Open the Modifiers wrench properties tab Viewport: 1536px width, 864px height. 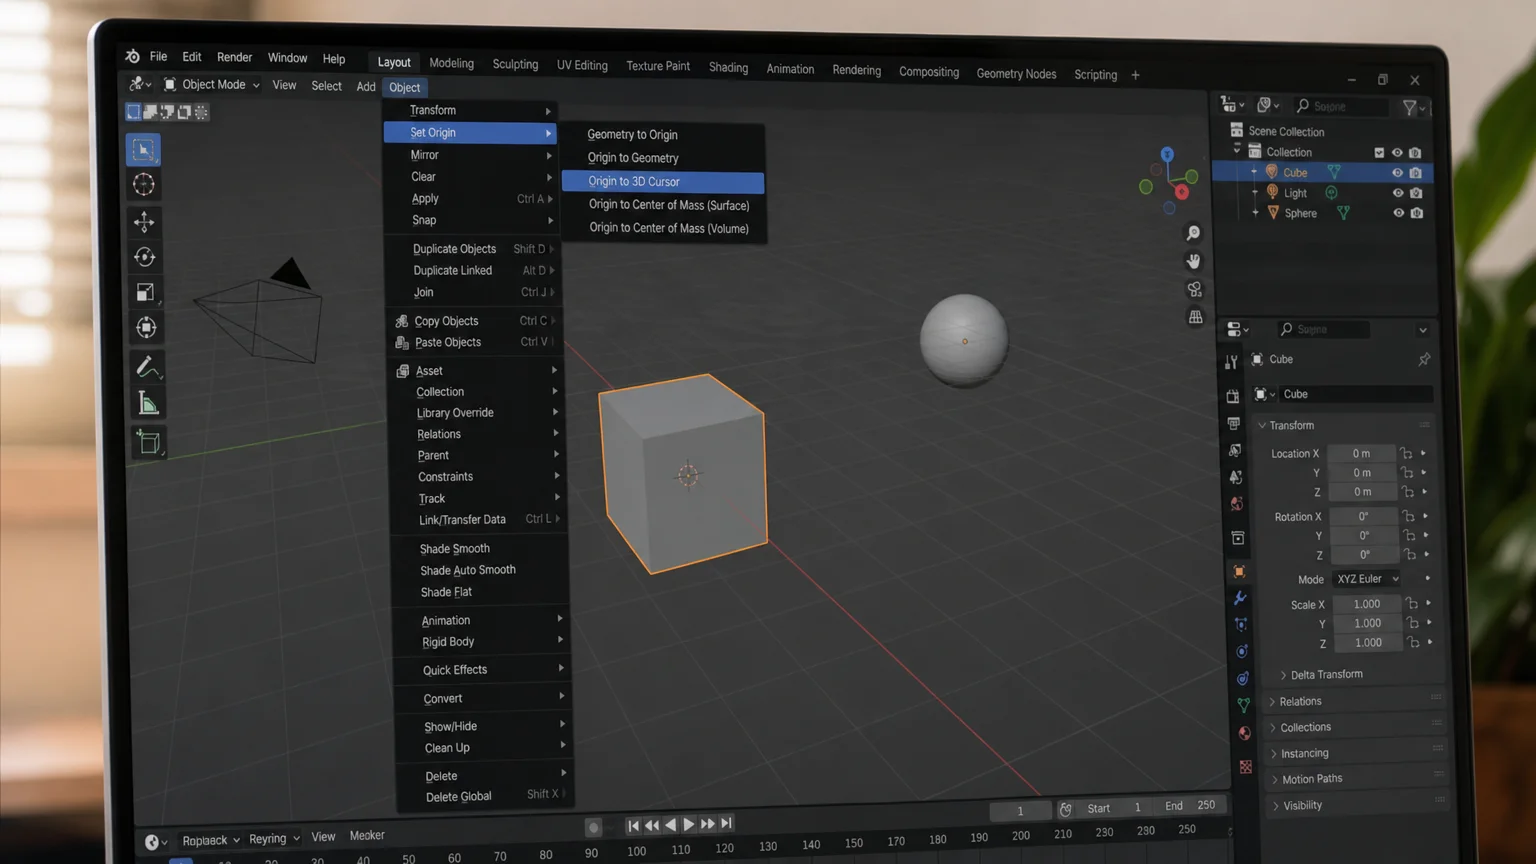(1240, 598)
